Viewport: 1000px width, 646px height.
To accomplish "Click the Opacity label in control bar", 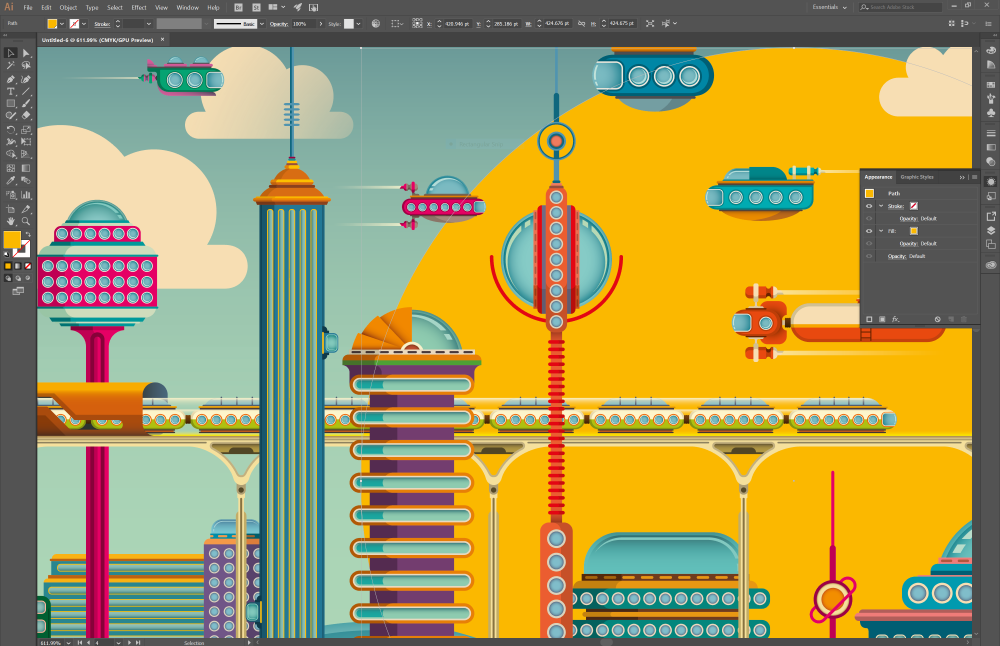I will click(x=279, y=24).
